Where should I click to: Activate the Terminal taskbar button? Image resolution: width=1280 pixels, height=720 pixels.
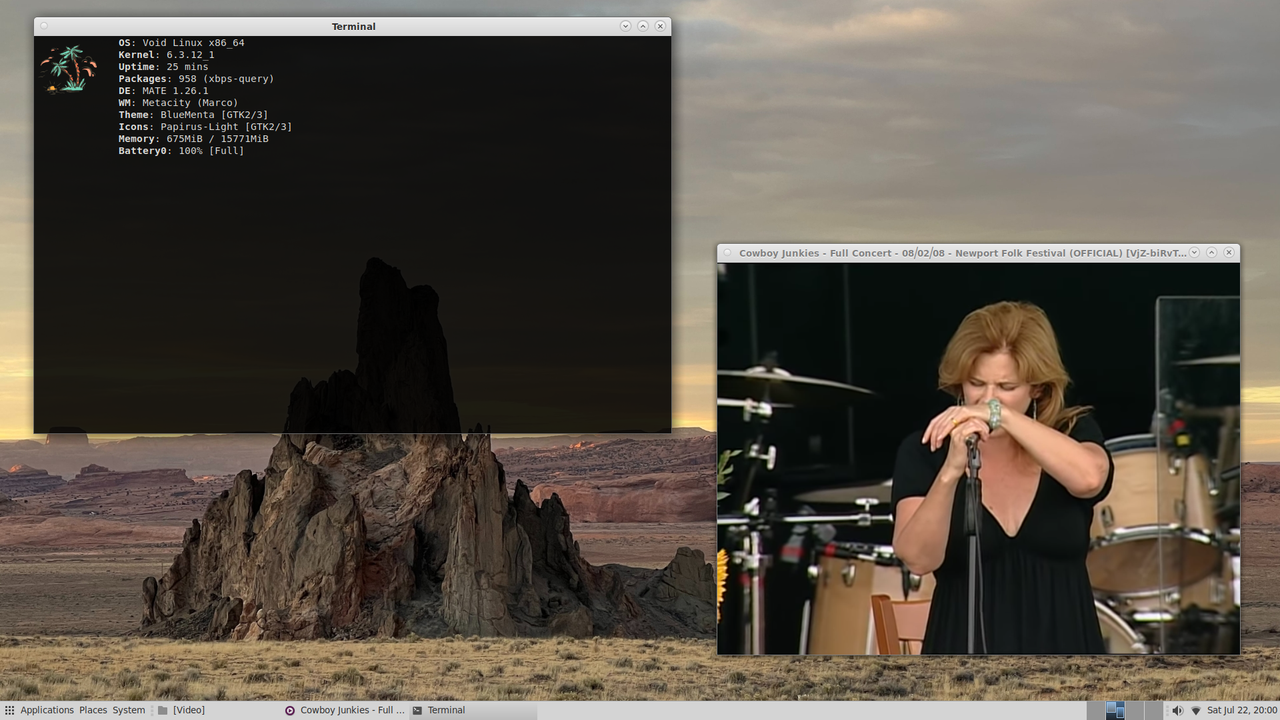(x=472, y=710)
